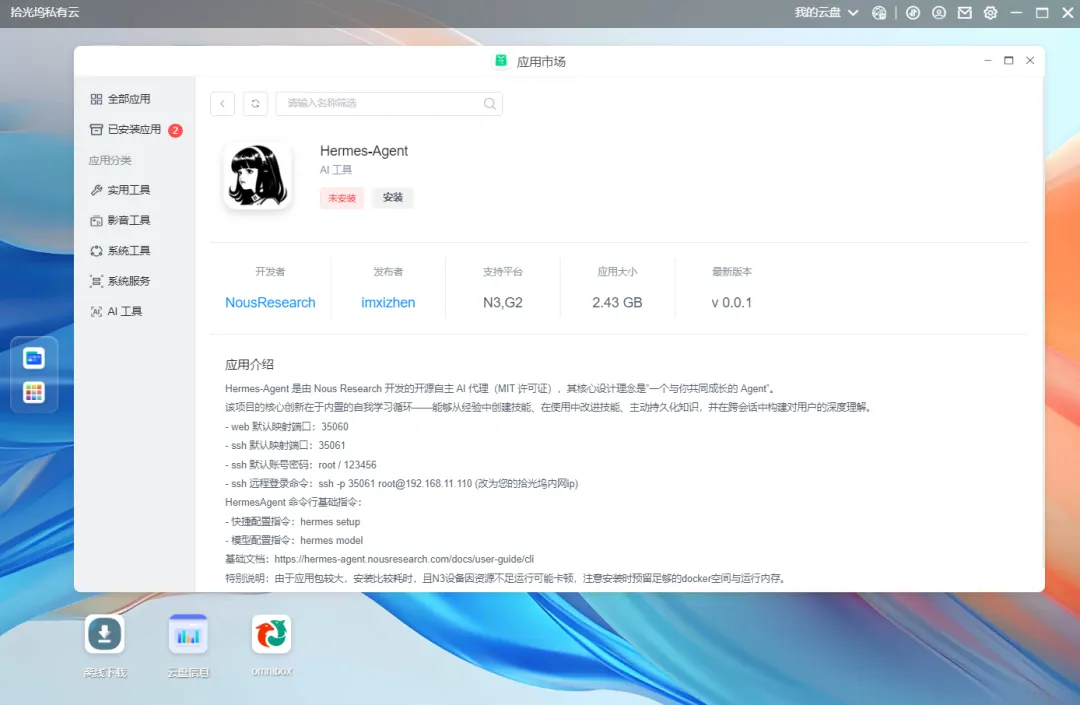This screenshot has height=705, width=1080.
Task: Click the Hermes-Agent app icon
Action: tap(258, 176)
